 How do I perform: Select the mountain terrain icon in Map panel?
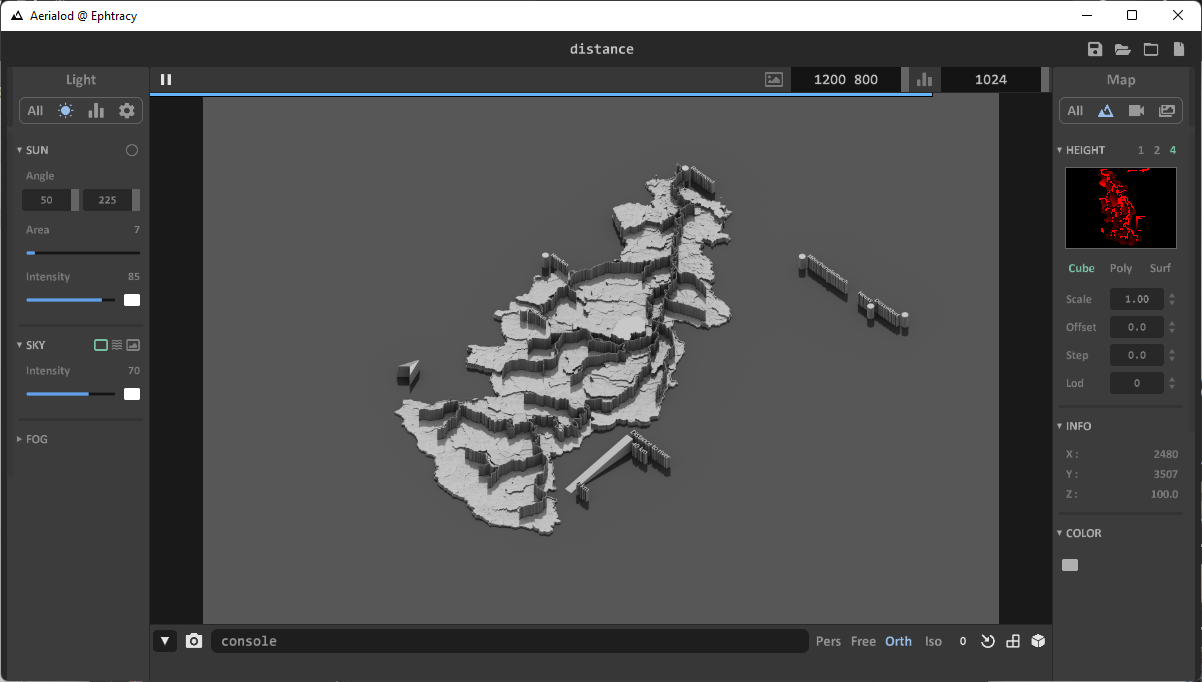[x=1106, y=110]
